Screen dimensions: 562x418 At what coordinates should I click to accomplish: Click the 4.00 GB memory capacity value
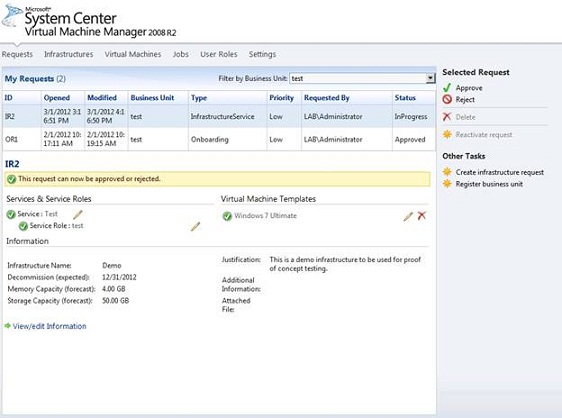pos(114,289)
